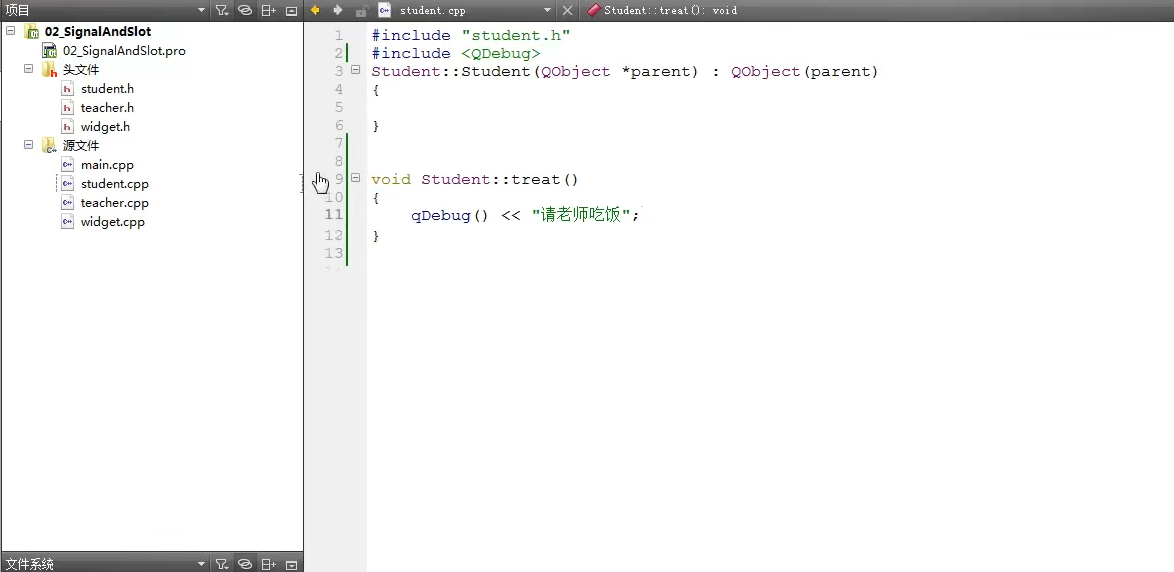Collapse the 源文件 folder
The height and width of the screenshot is (572, 1174).
28,144
